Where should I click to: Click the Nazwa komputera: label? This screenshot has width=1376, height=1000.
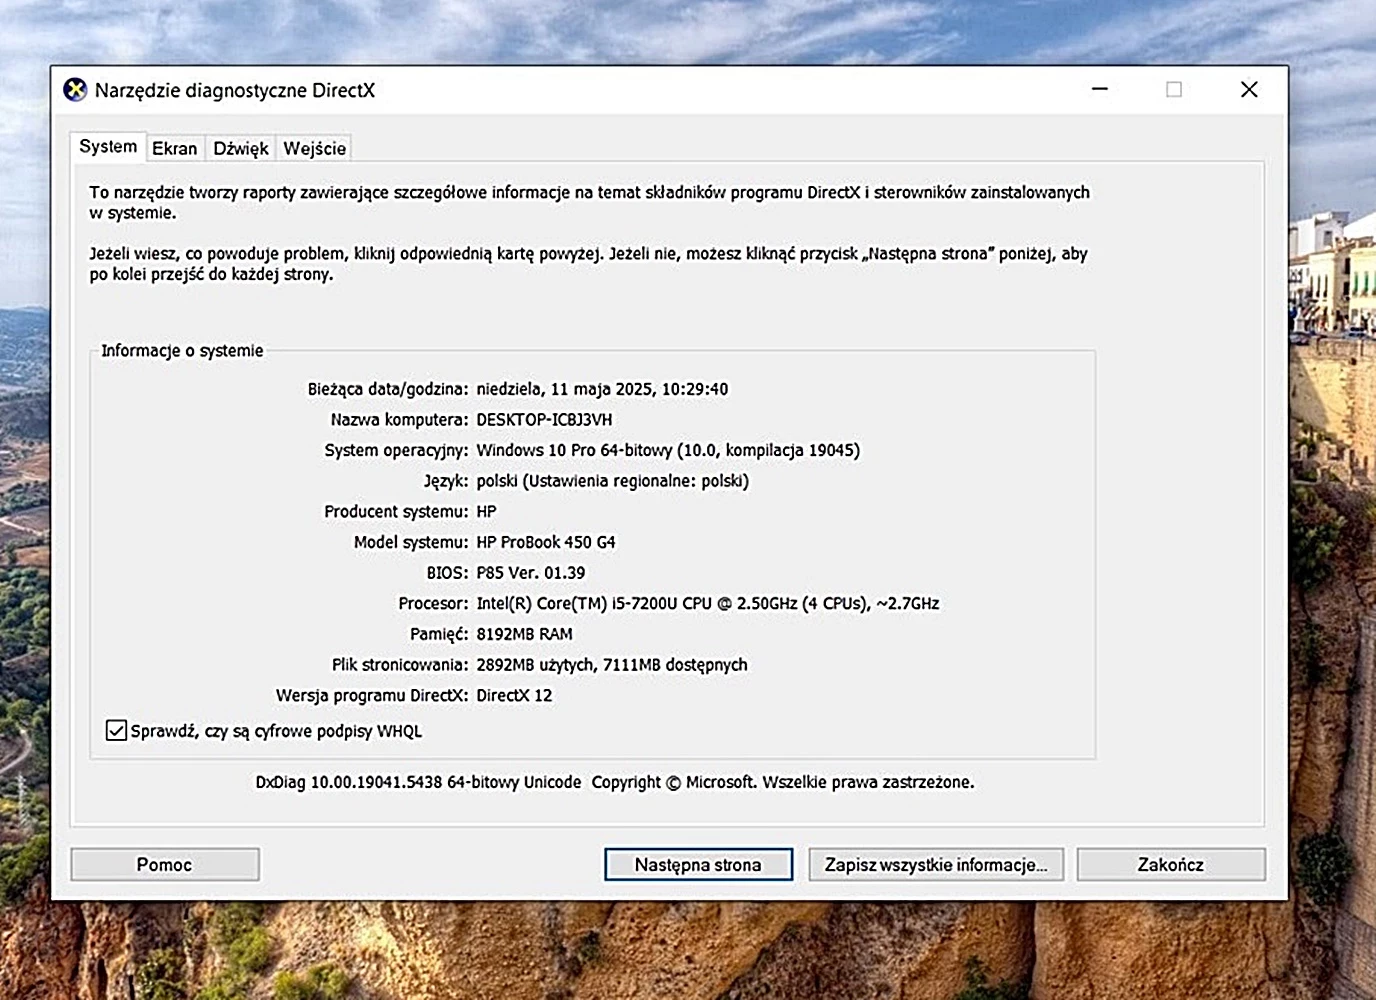pos(399,420)
